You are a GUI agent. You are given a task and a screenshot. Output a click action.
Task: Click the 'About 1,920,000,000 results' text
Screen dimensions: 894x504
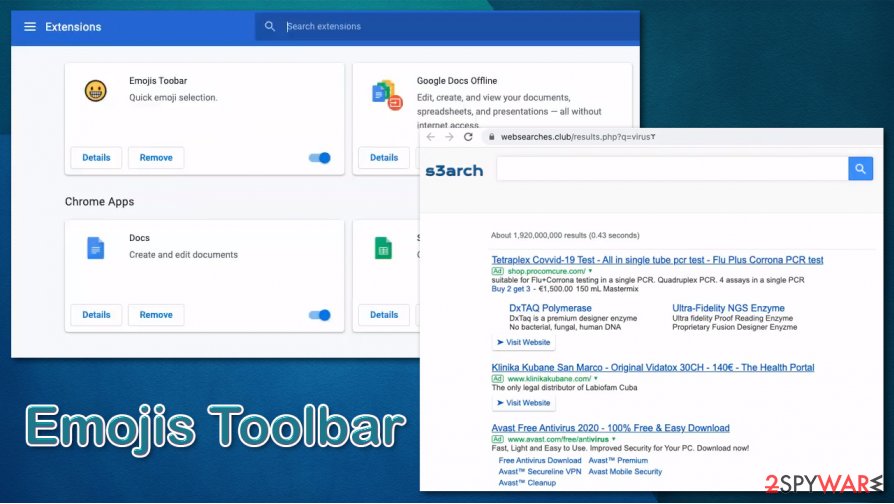[x=565, y=235]
